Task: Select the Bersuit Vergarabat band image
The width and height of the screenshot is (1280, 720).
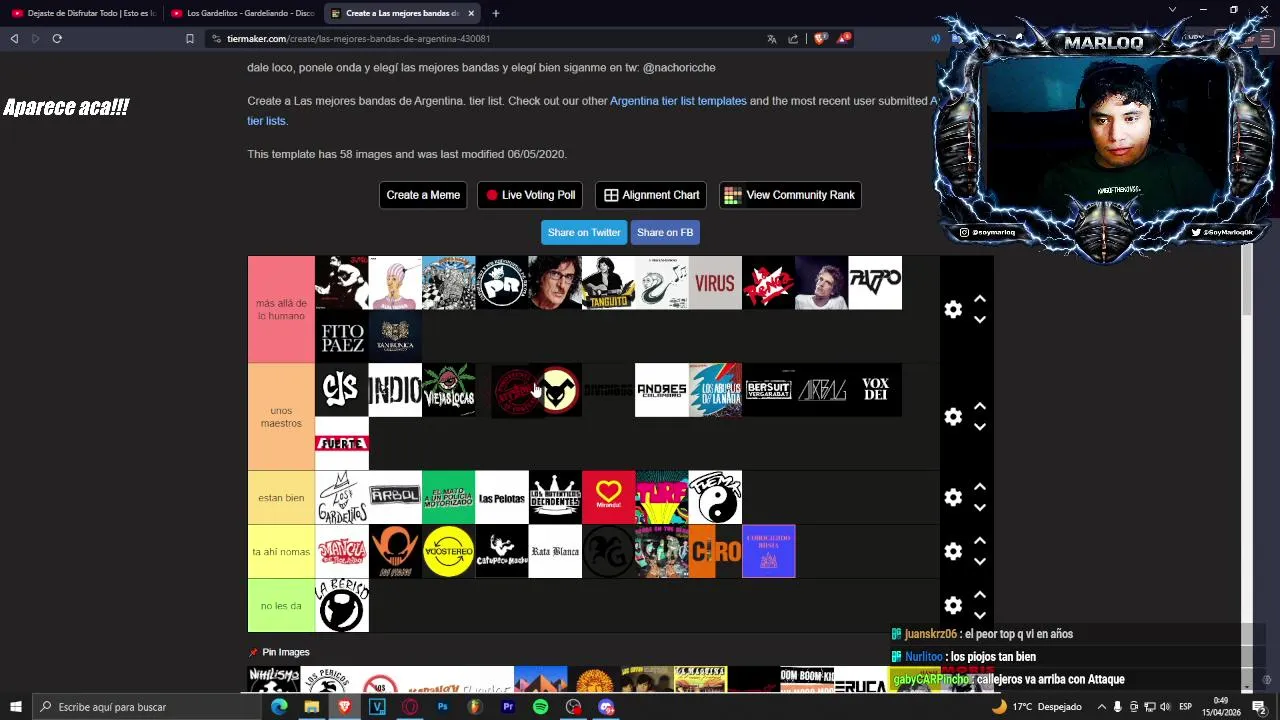Action: click(x=768, y=390)
